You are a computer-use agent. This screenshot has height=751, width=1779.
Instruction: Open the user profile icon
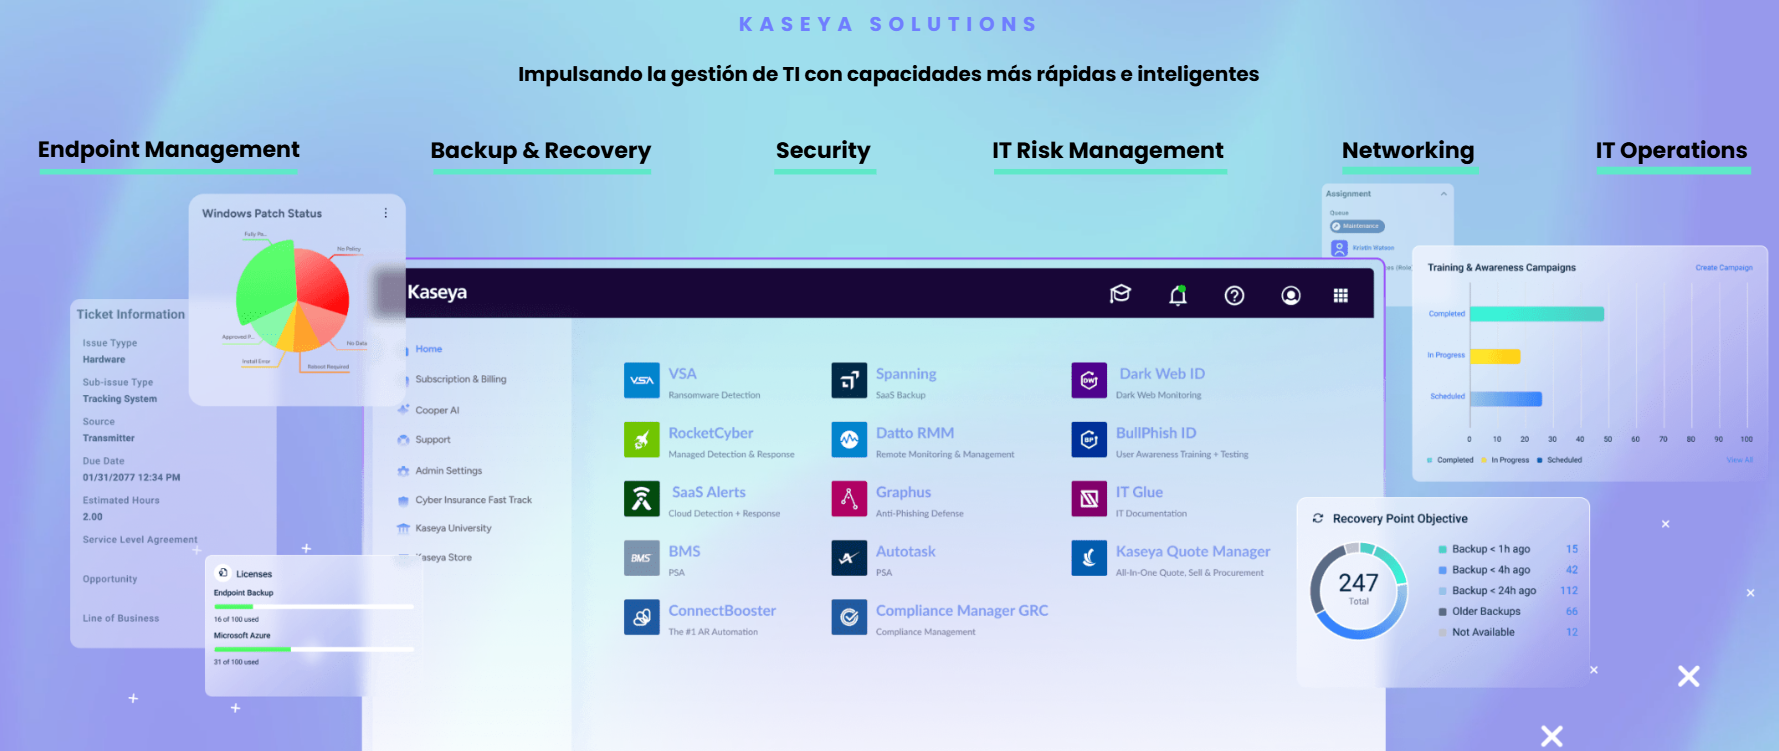(1290, 295)
